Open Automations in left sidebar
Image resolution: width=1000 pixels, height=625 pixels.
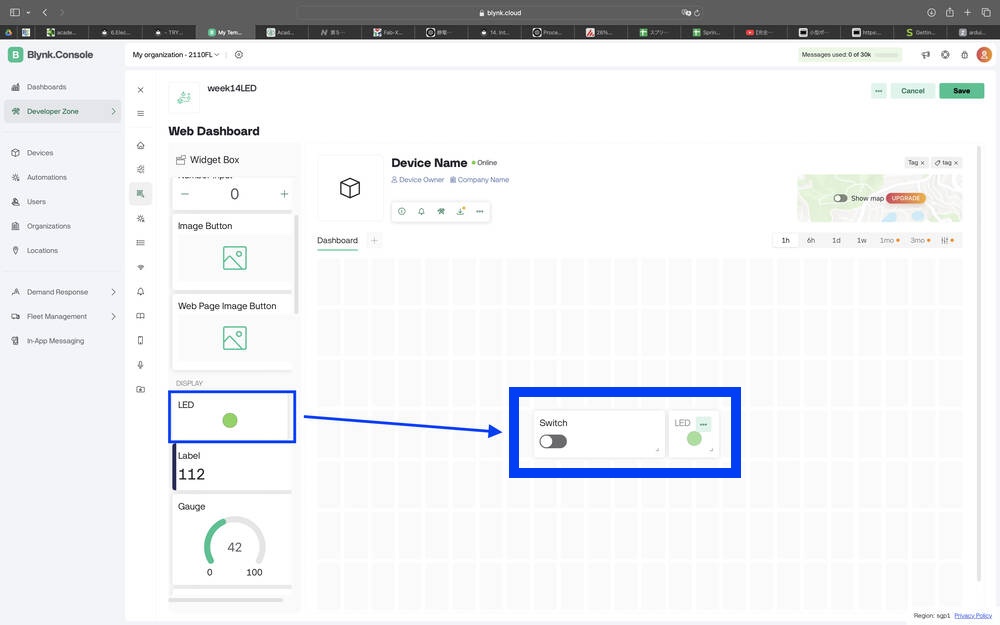47,177
